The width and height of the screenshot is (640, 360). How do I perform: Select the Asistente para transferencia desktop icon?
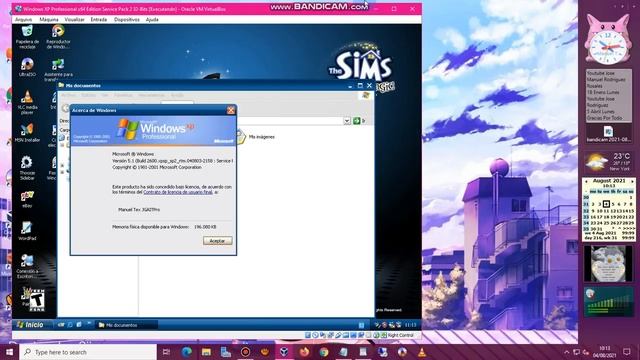[x=58, y=70]
